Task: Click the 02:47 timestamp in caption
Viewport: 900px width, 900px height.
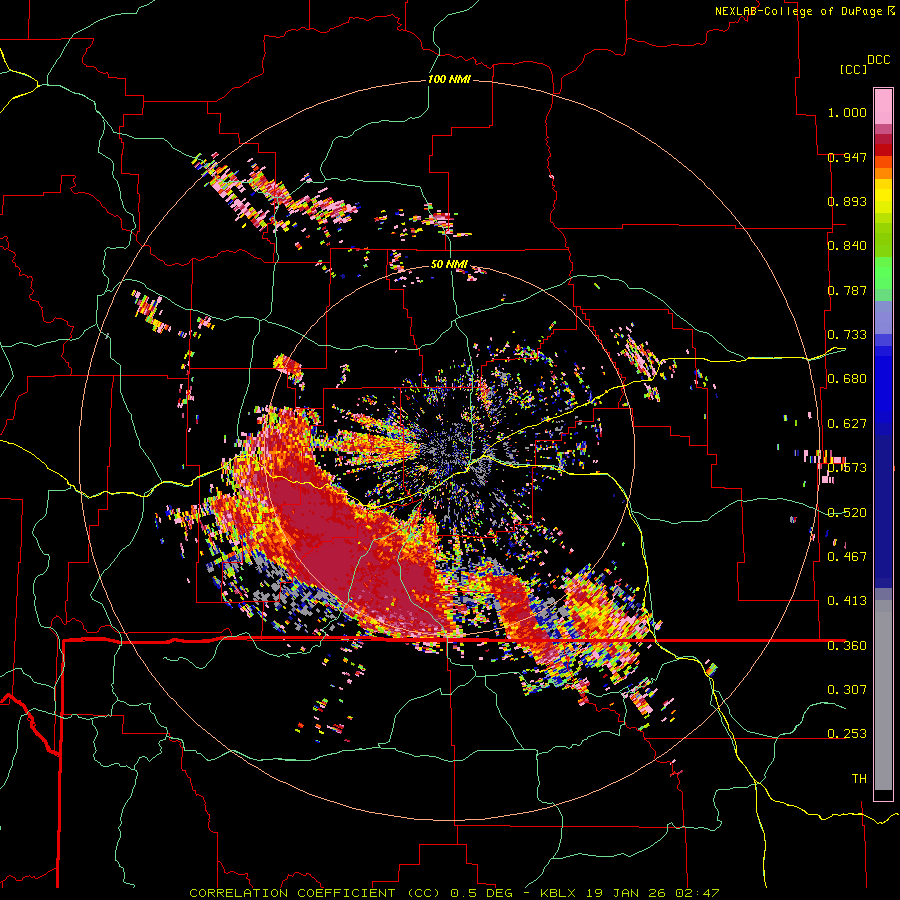Action: (x=697, y=893)
